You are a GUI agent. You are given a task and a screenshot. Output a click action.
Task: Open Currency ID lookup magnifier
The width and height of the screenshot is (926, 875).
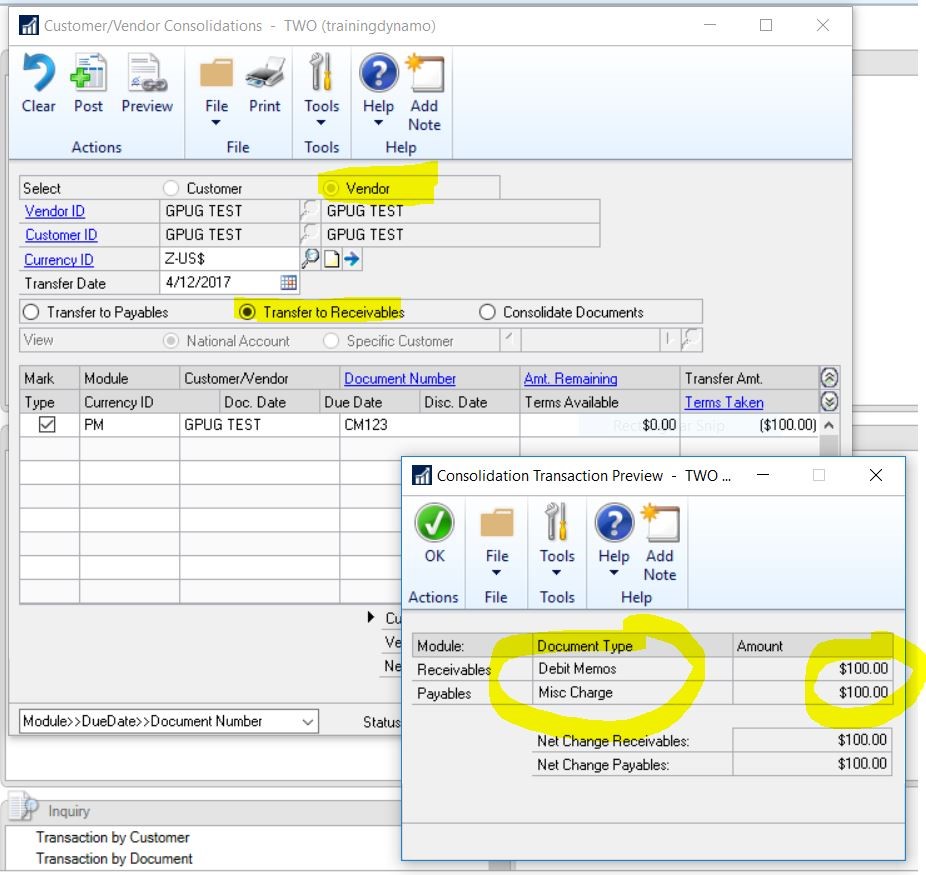point(311,259)
